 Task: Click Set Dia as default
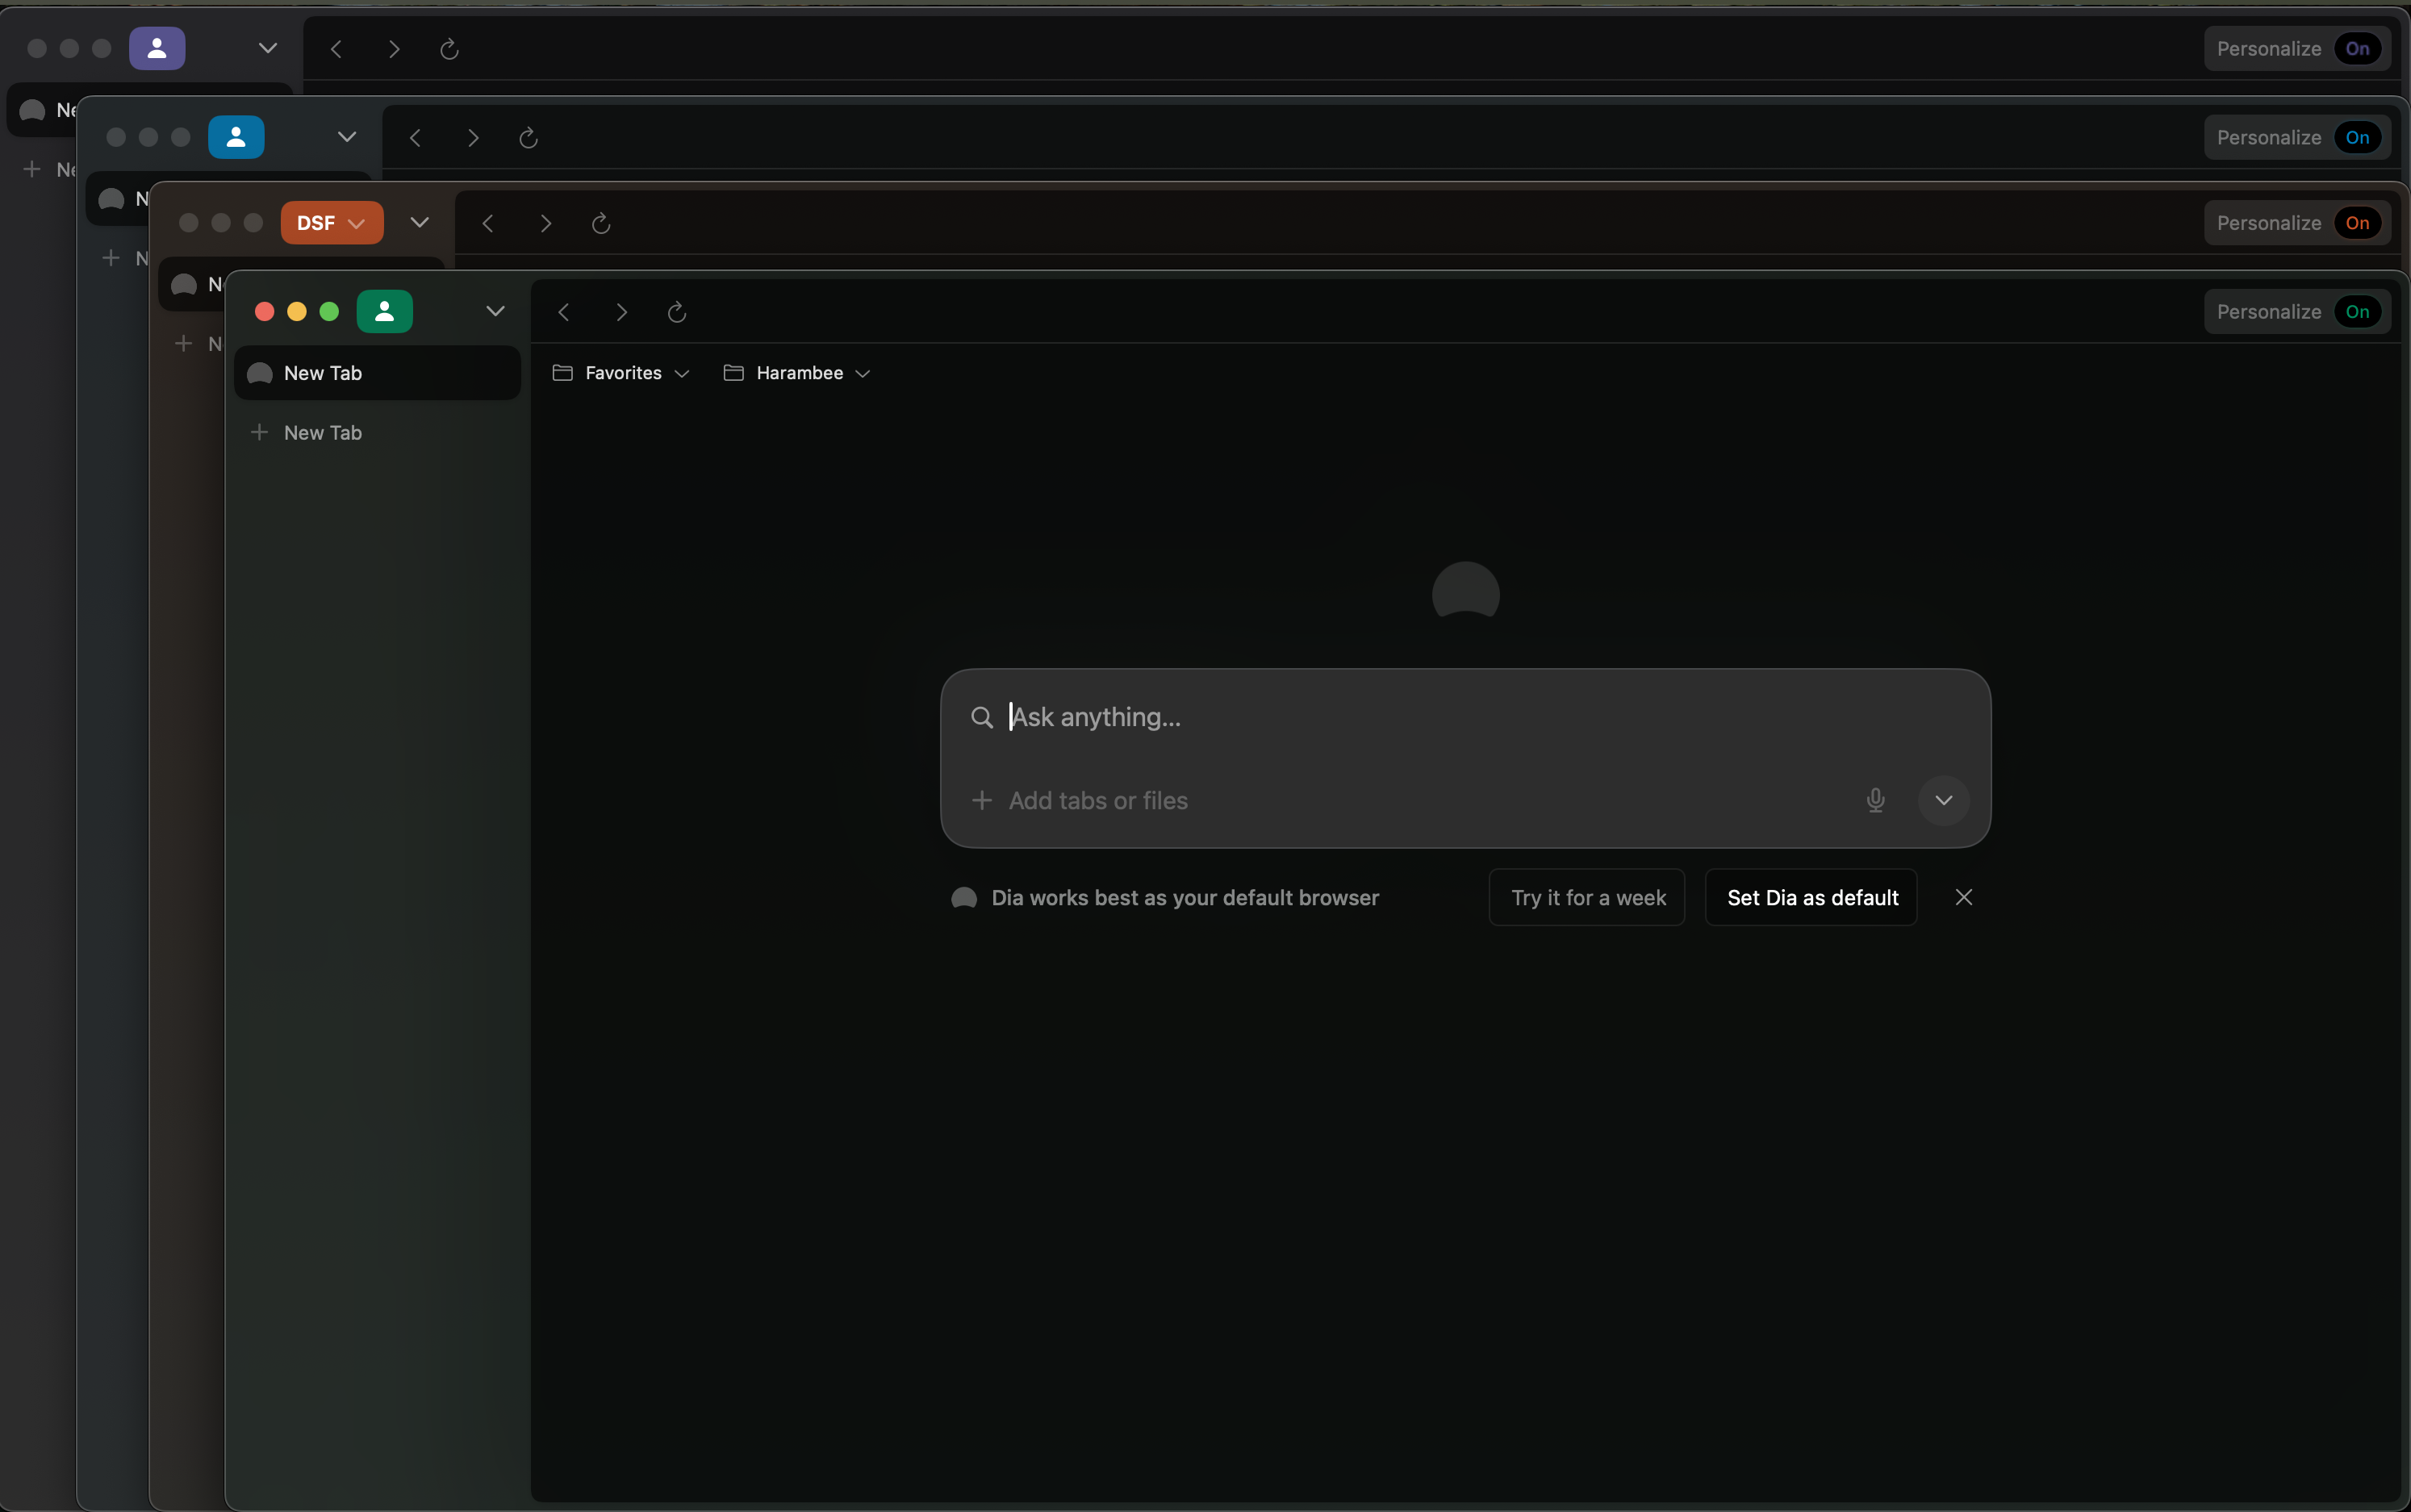point(1811,897)
